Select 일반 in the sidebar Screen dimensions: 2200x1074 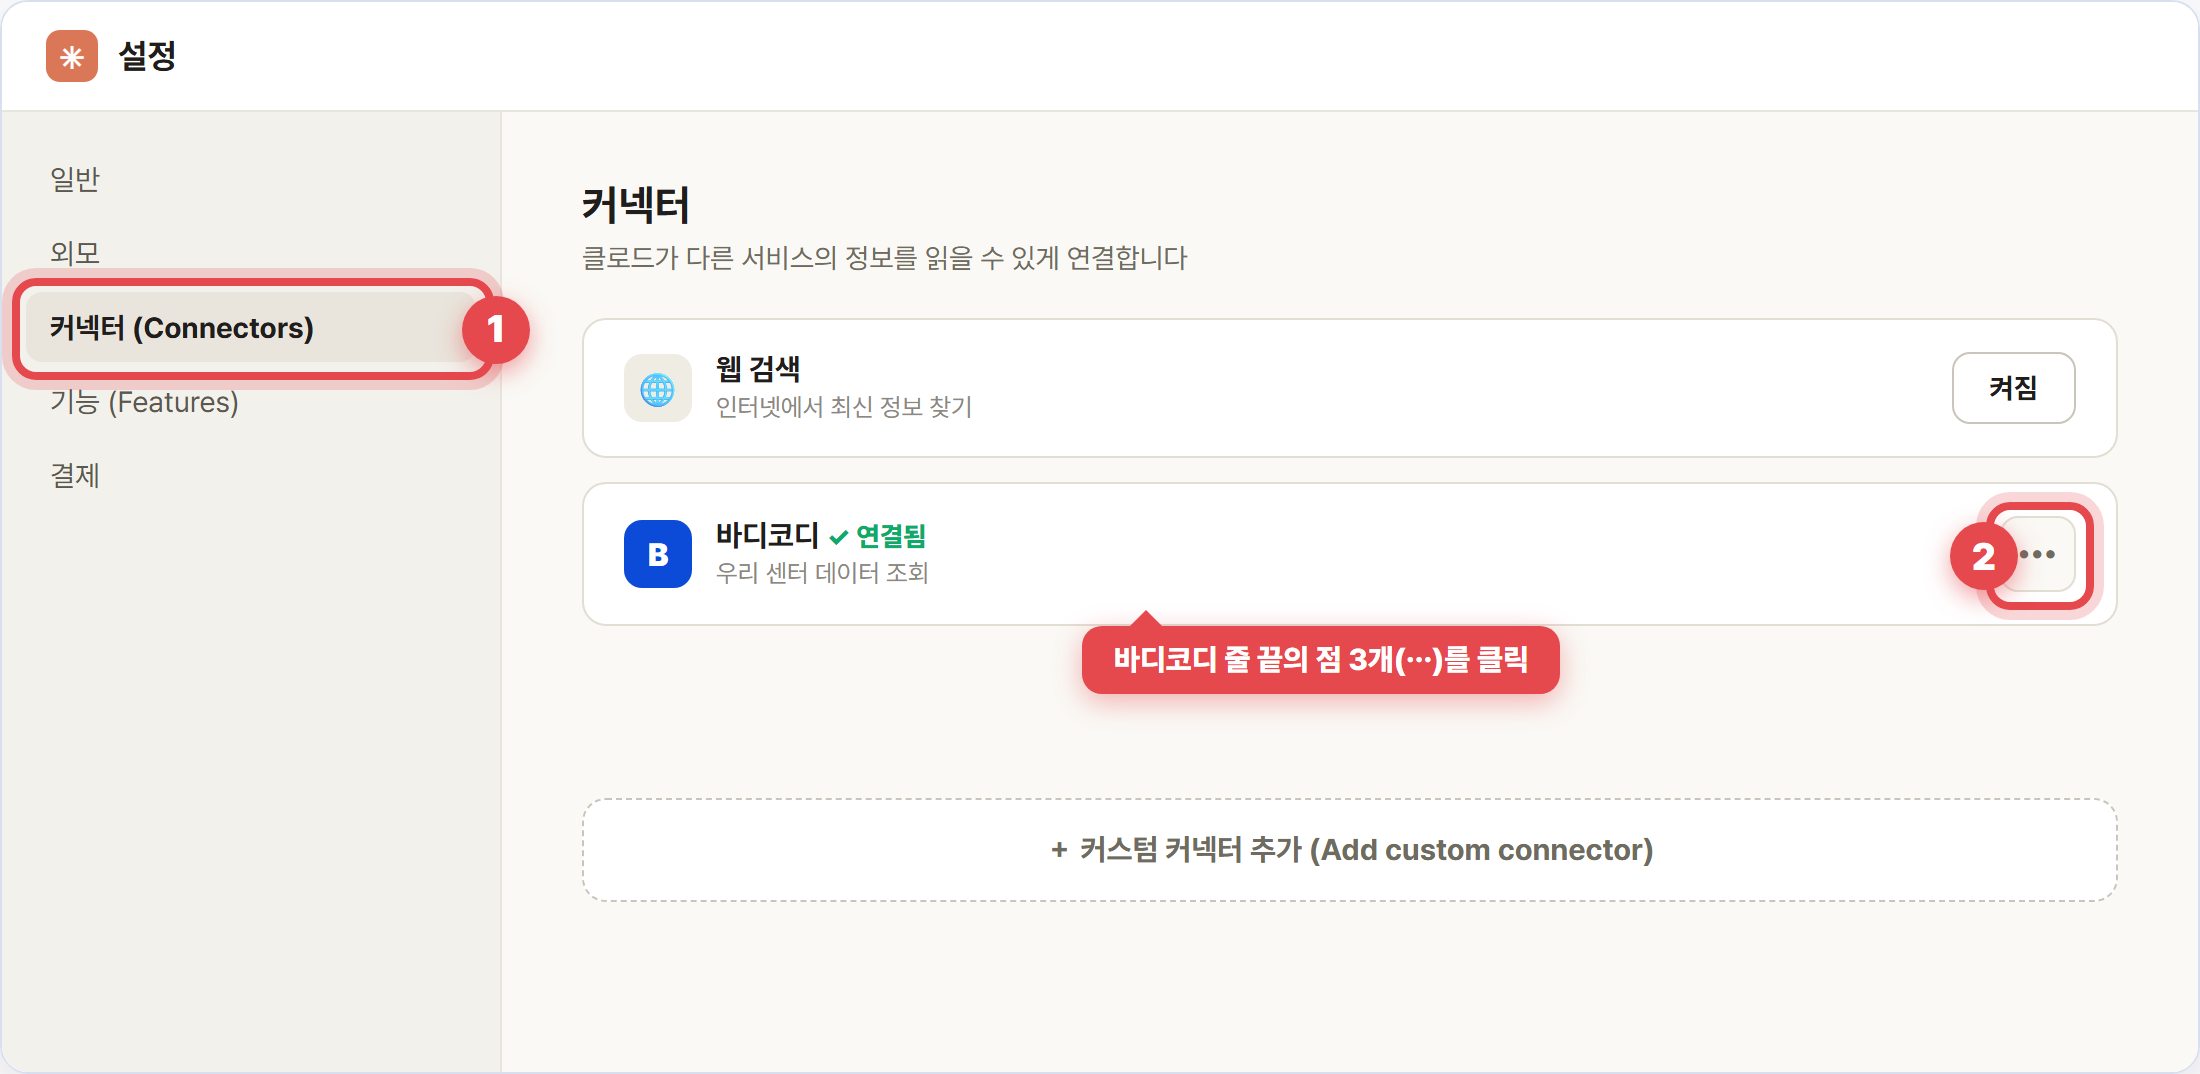[75, 179]
